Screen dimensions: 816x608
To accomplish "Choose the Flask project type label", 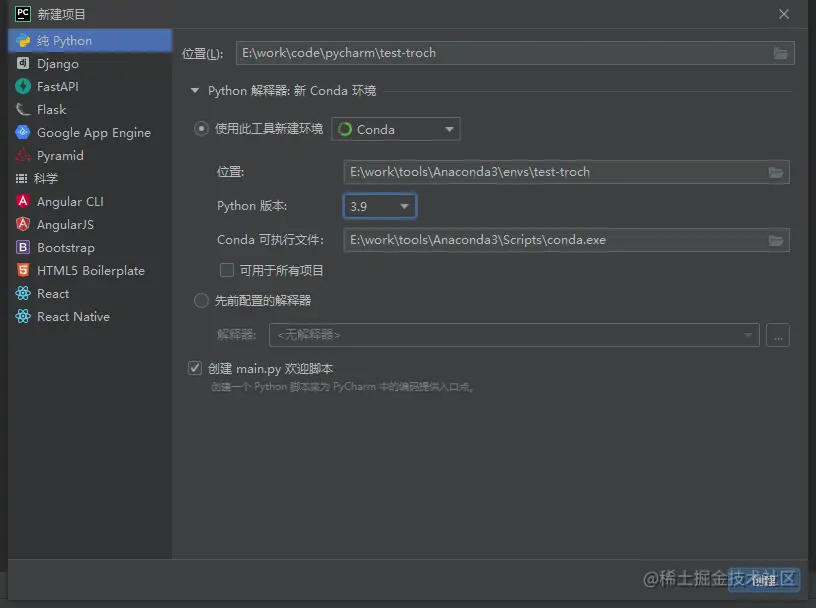I will coord(52,109).
